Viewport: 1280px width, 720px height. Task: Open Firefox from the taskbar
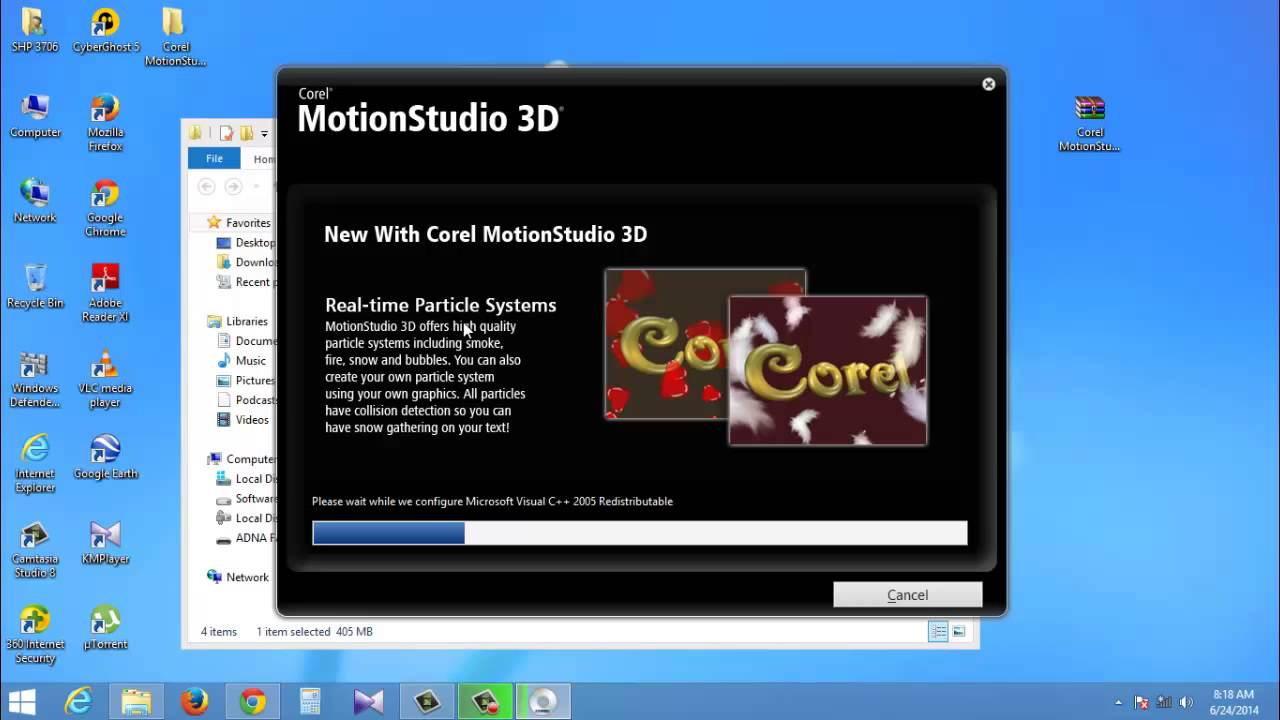194,701
